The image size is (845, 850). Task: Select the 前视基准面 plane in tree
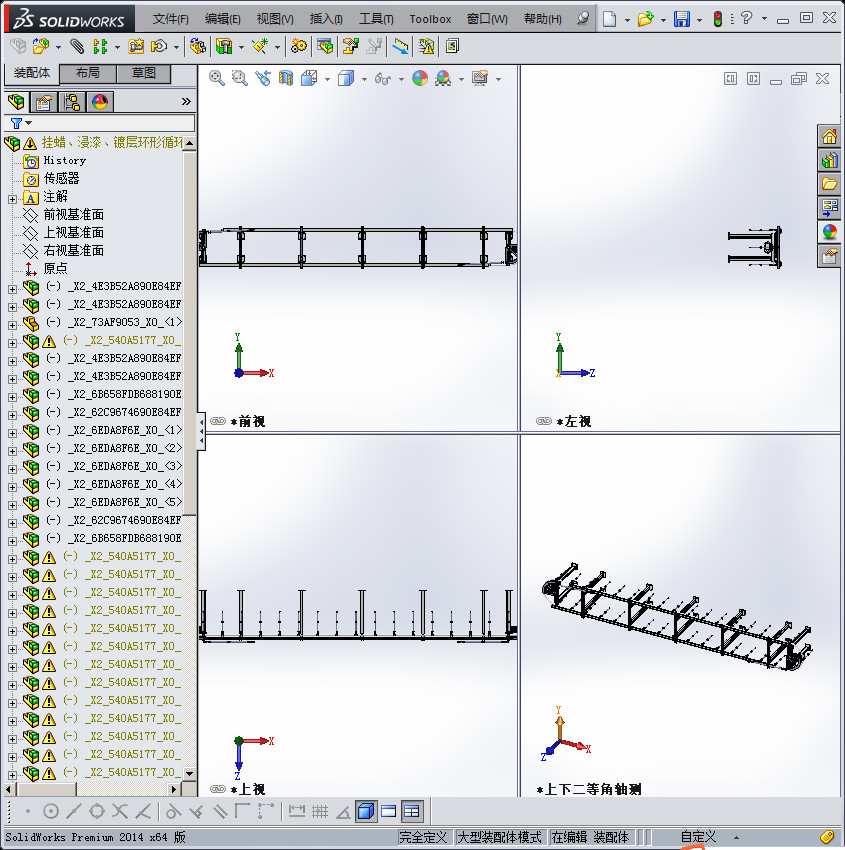coord(74,215)
